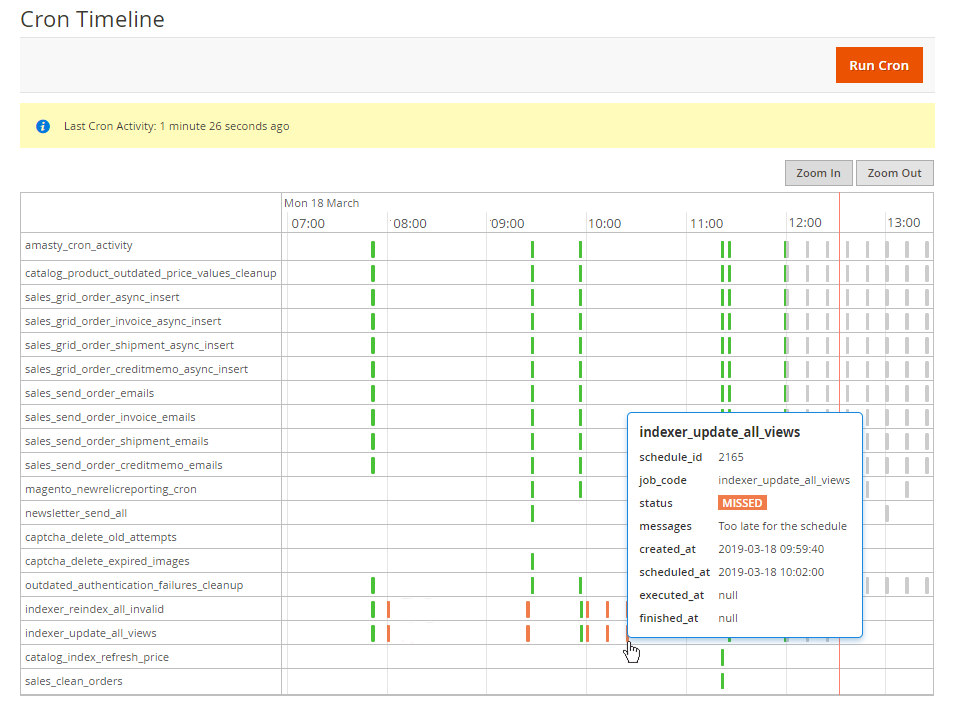Click the blue info icon in notice bar

[x=43, y=127]
